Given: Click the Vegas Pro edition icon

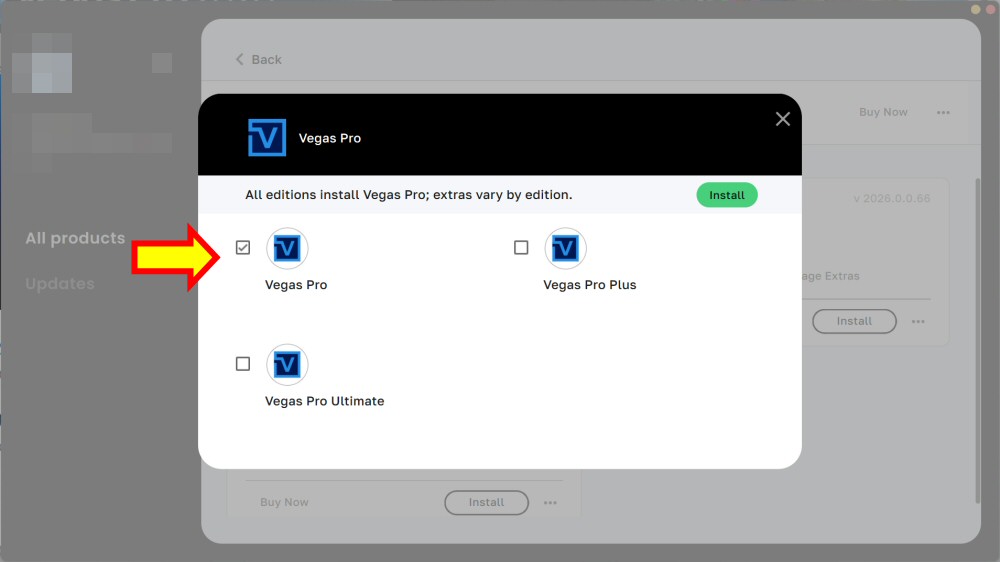Looking at the screenshot, I should tap(287, 248).
